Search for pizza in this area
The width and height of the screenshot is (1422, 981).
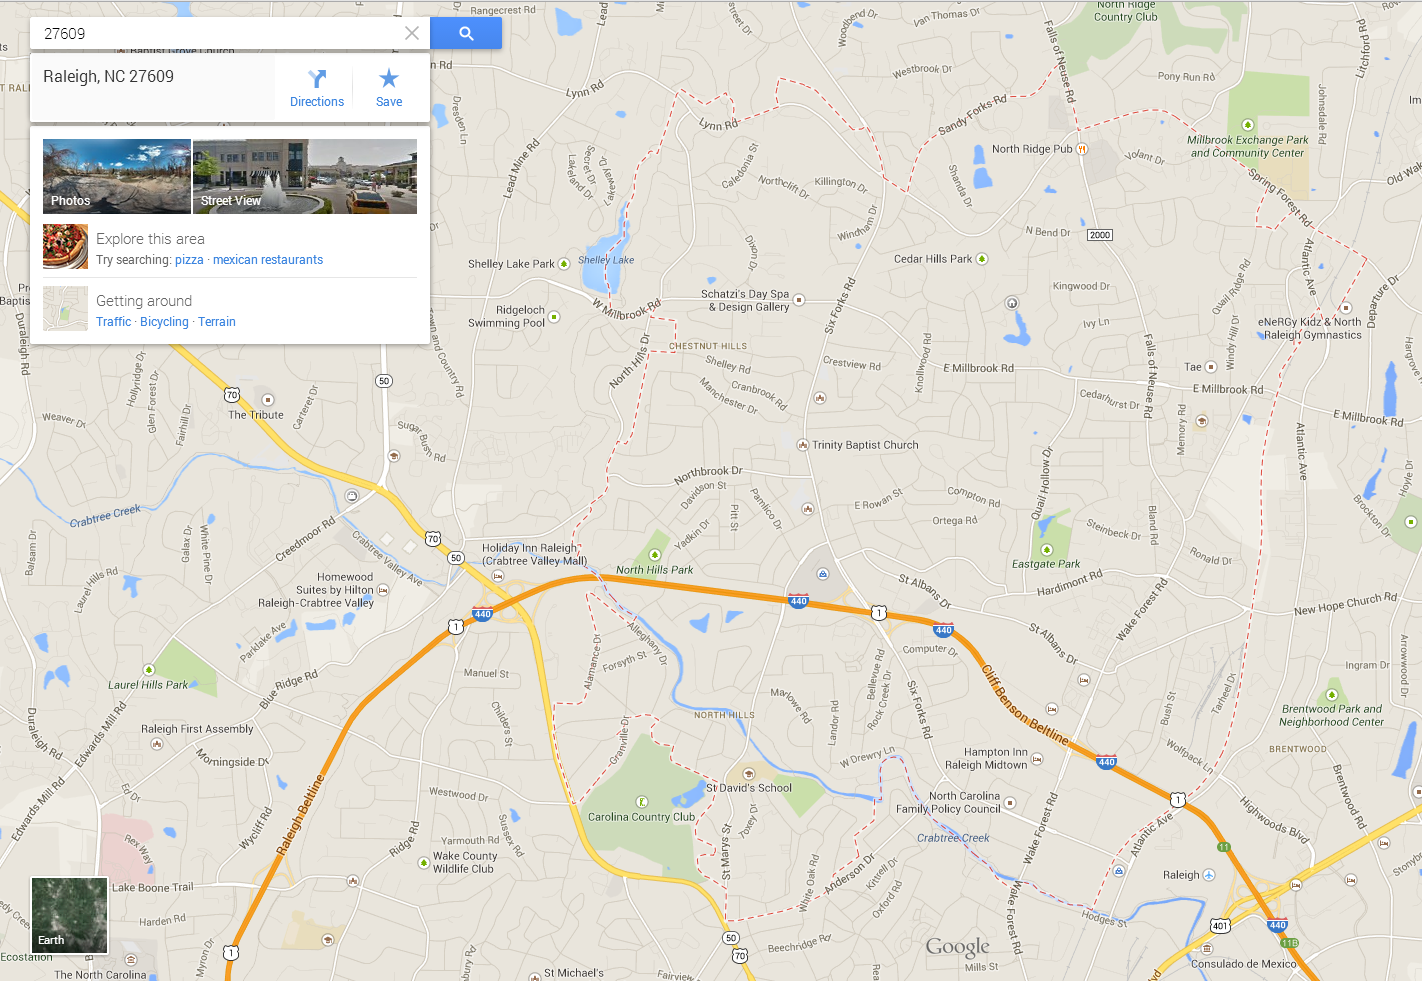[189, 260]
